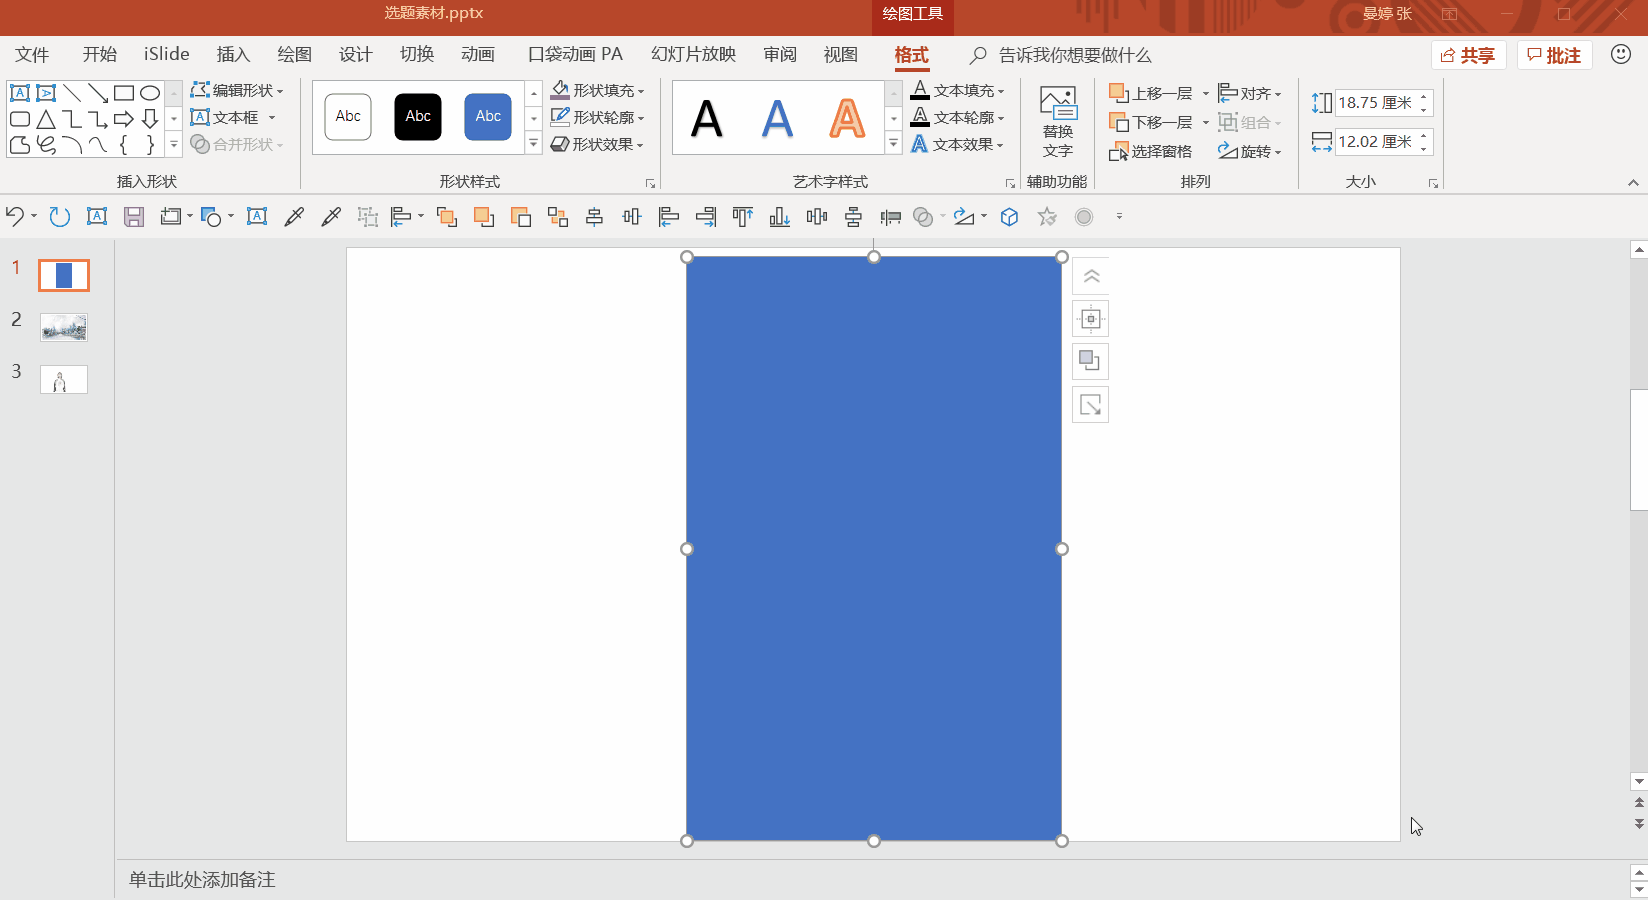
Task: Open Text Outline (文本轮廓) dropdown
Action: point(958,117)
